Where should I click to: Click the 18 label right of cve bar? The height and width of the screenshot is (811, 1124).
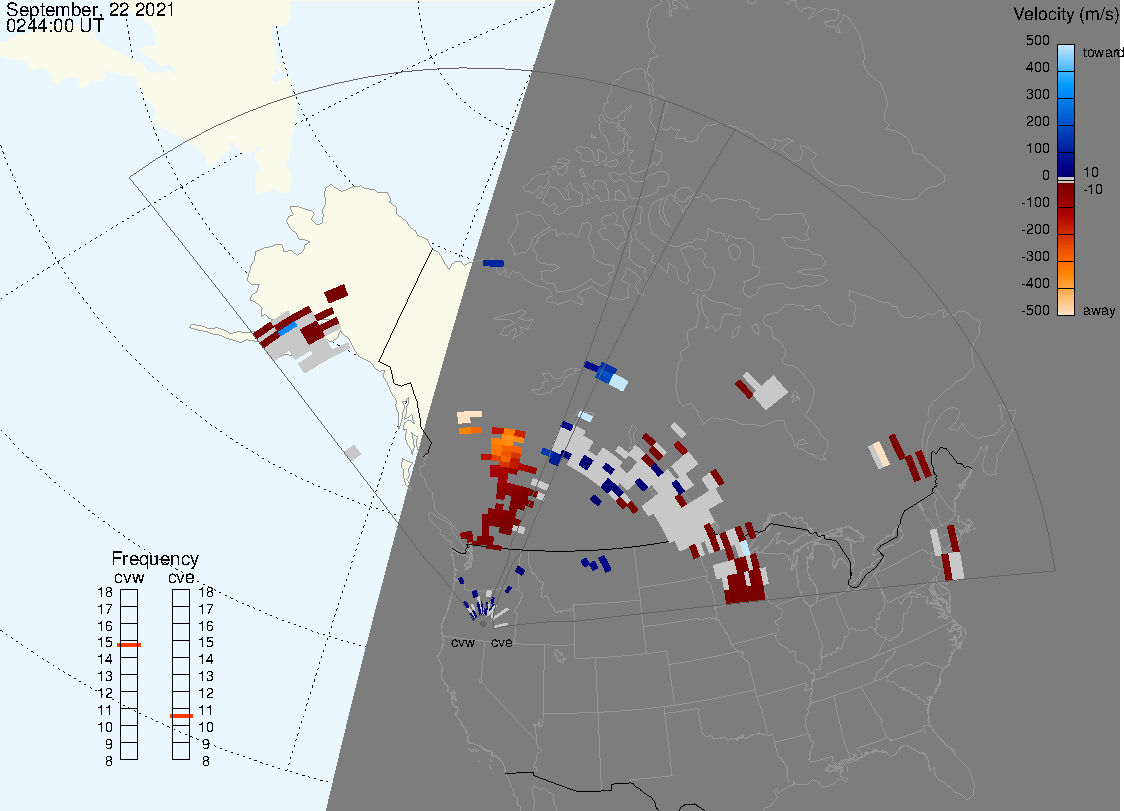(206, 592)
